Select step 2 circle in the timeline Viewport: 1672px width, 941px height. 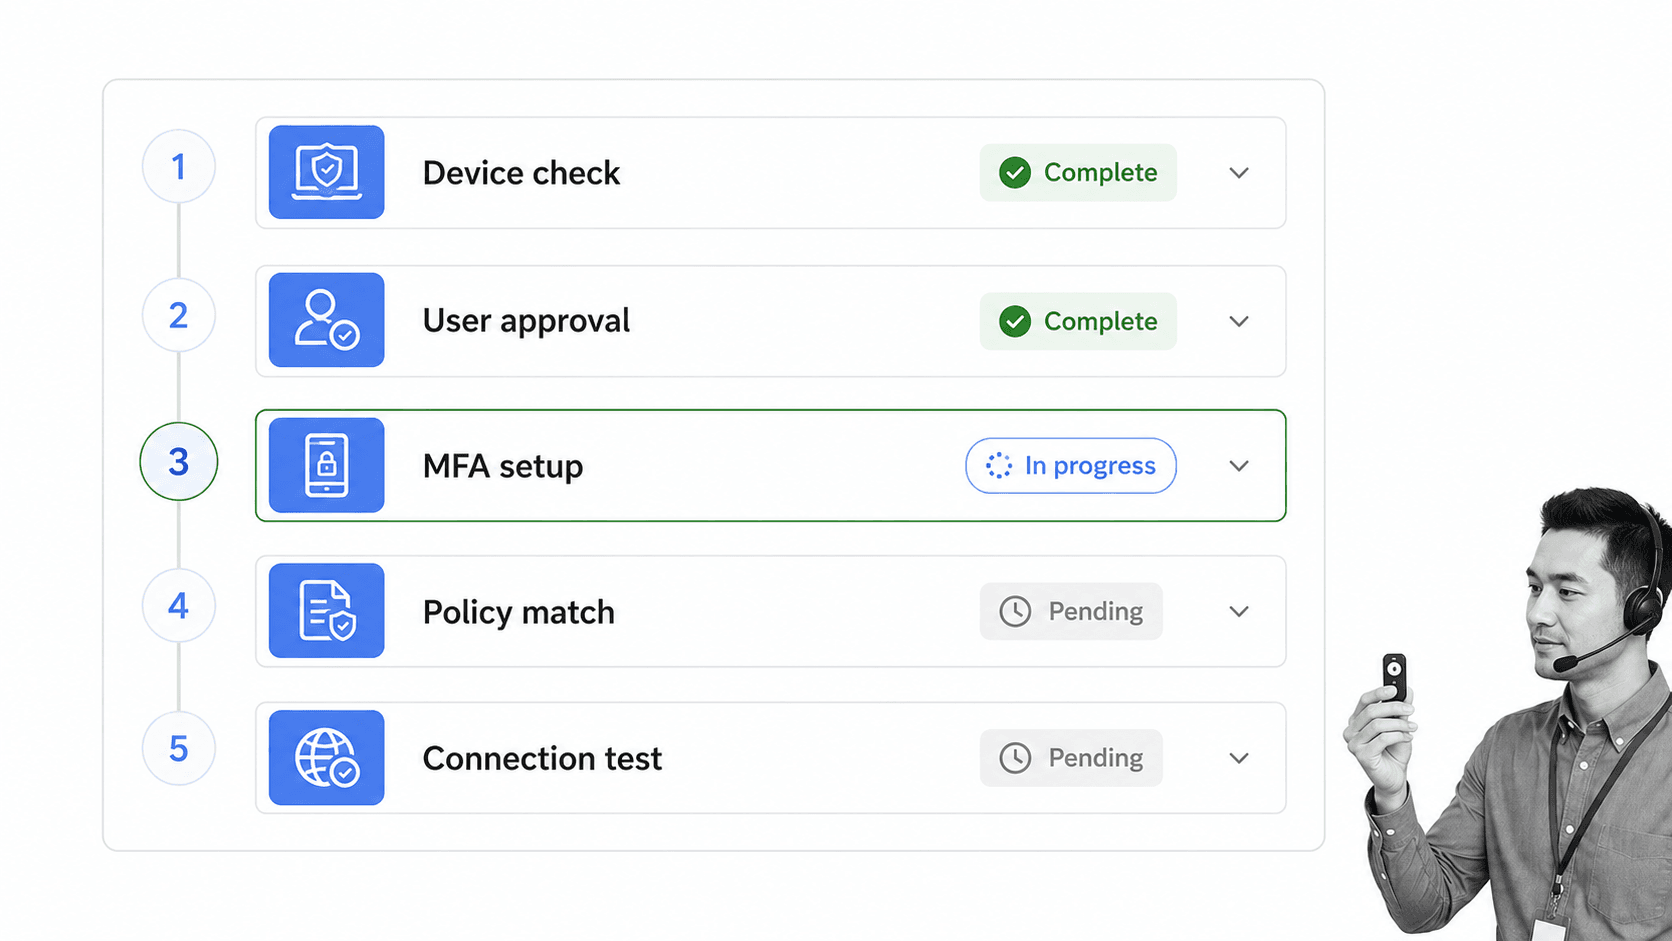179,315
